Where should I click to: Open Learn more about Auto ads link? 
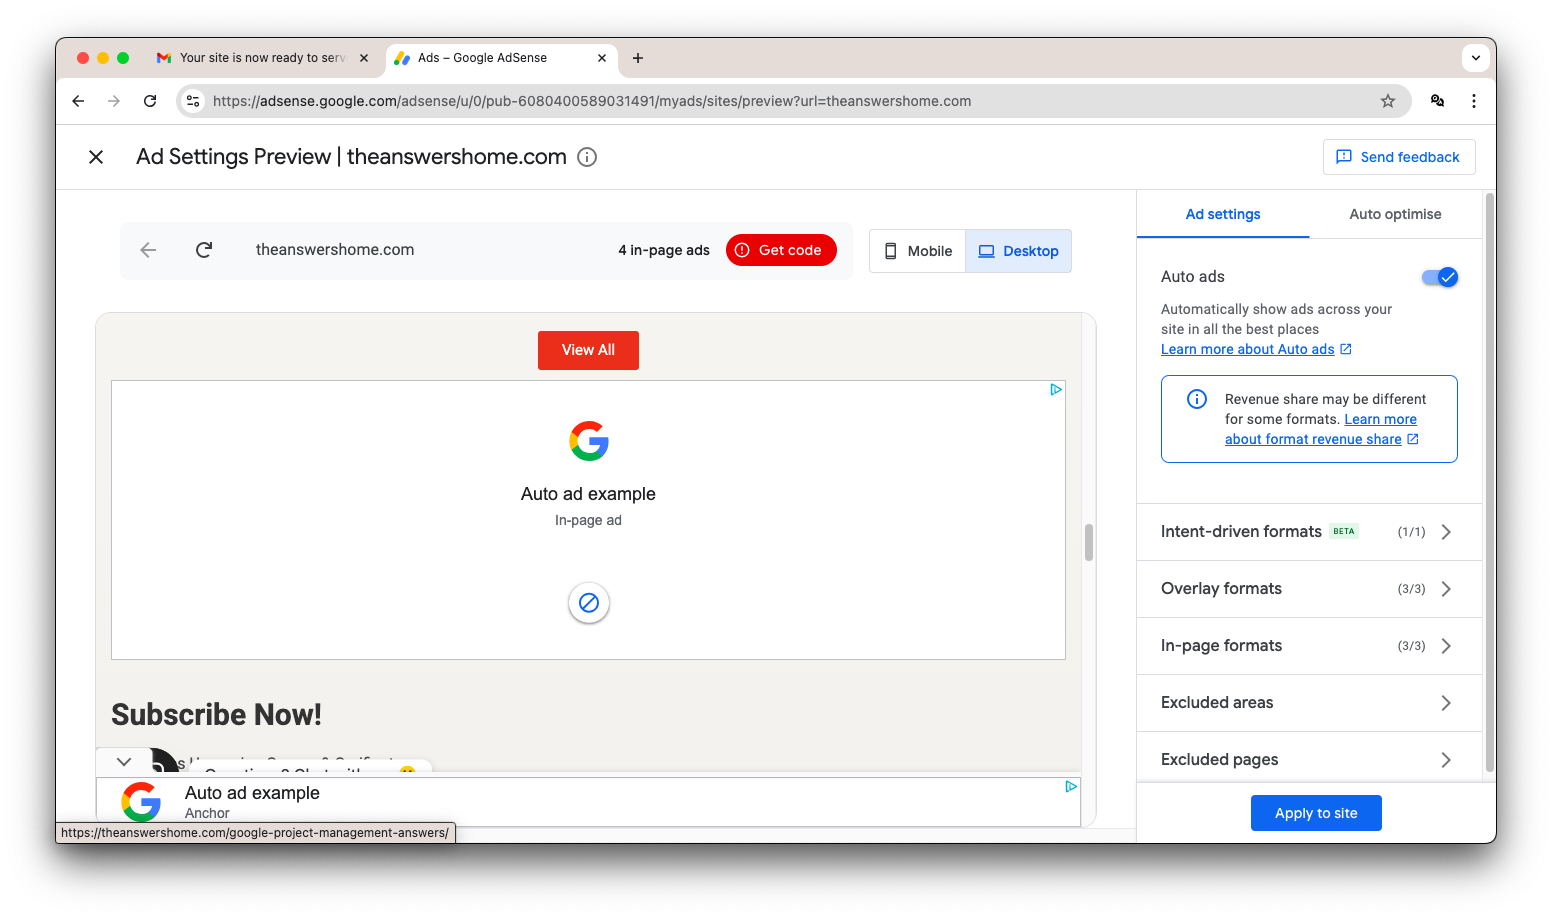point(1256,349)
